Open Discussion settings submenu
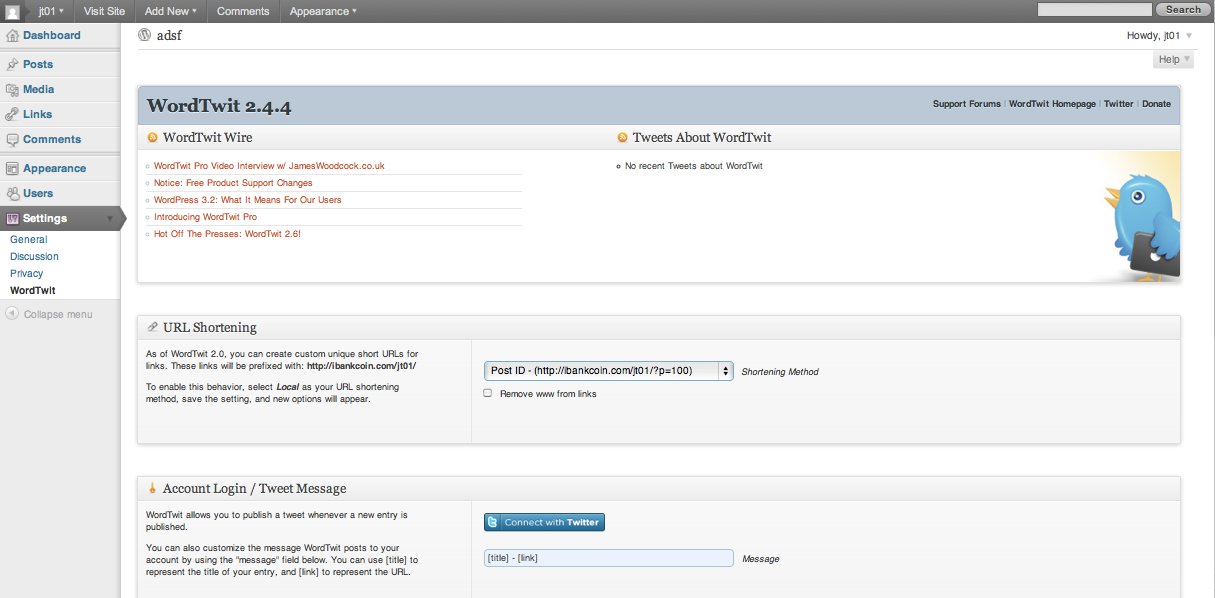The width and height of the screenshot is (1215, 598). click(x=34, y=257)
